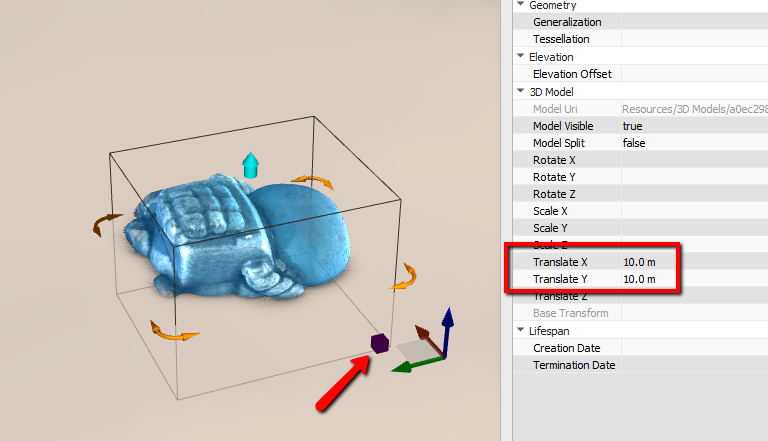Select the Model Visible label

563,126
